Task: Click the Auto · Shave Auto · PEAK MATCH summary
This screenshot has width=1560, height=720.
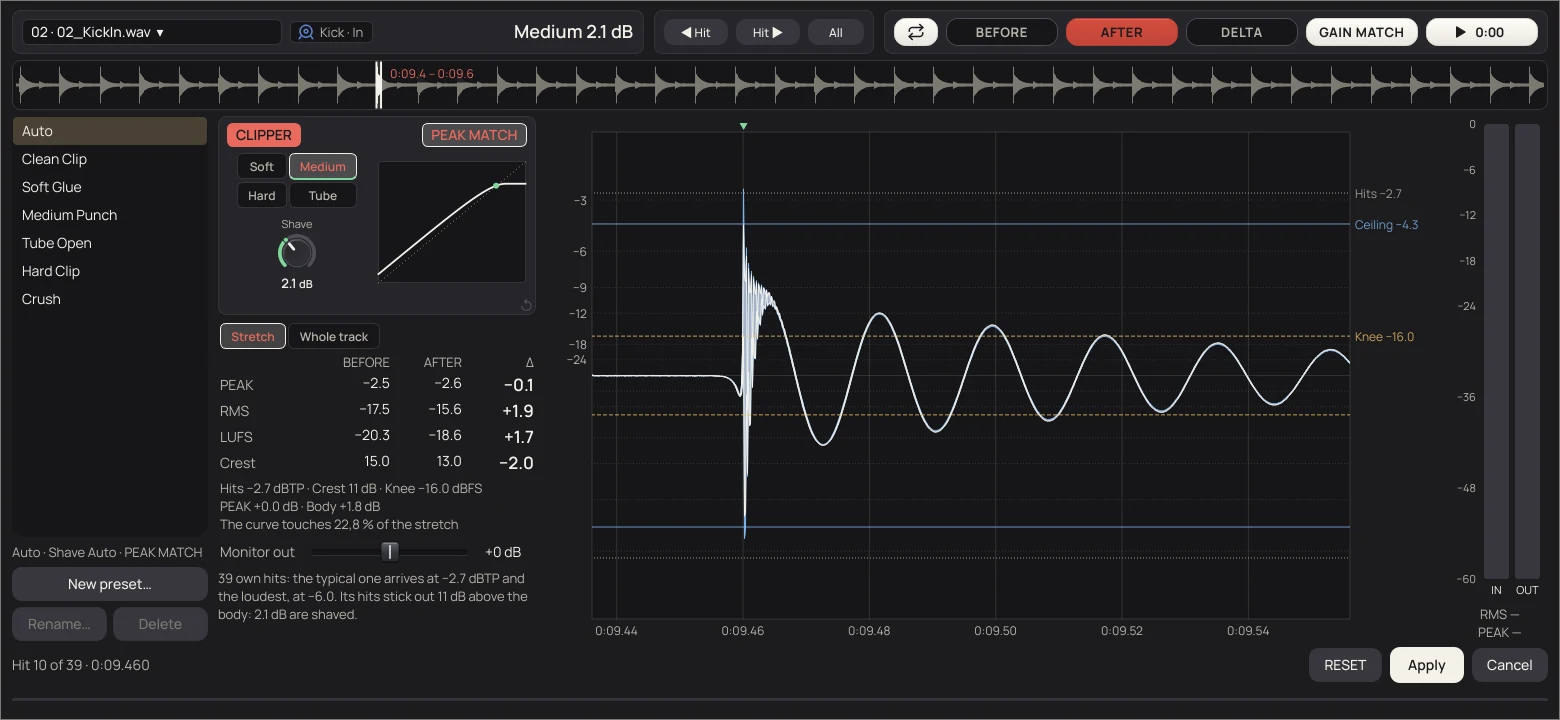Action: pos(107,552)
